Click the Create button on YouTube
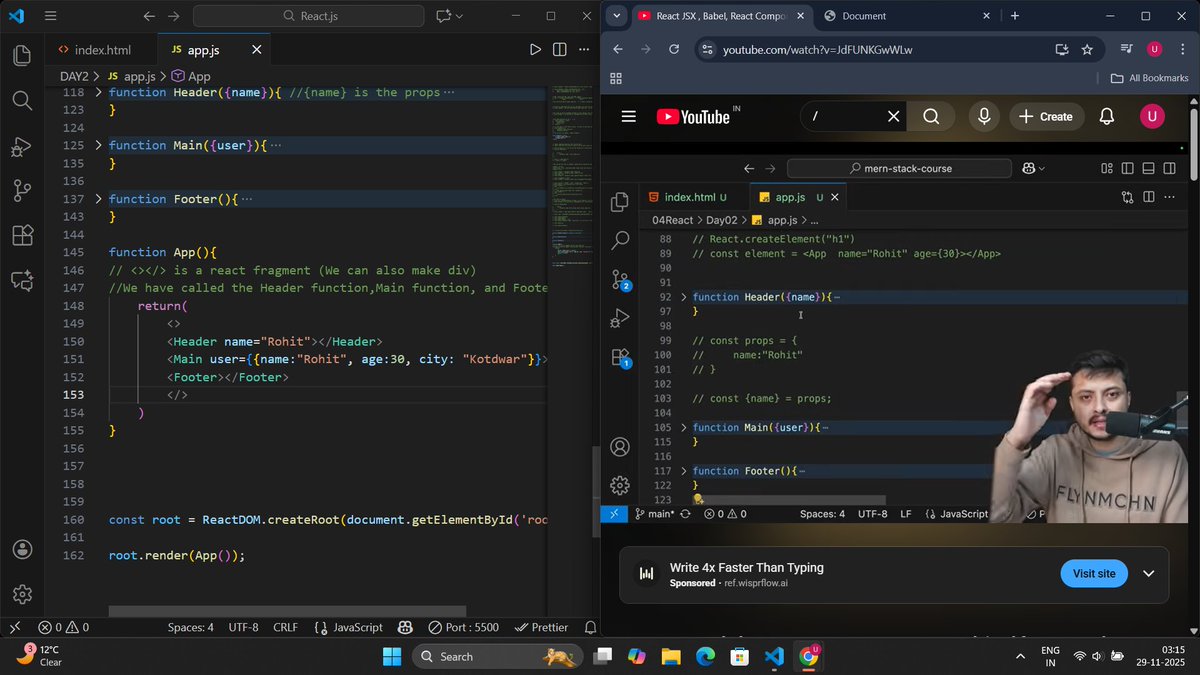The image size is (1200, 675). 1046,116
